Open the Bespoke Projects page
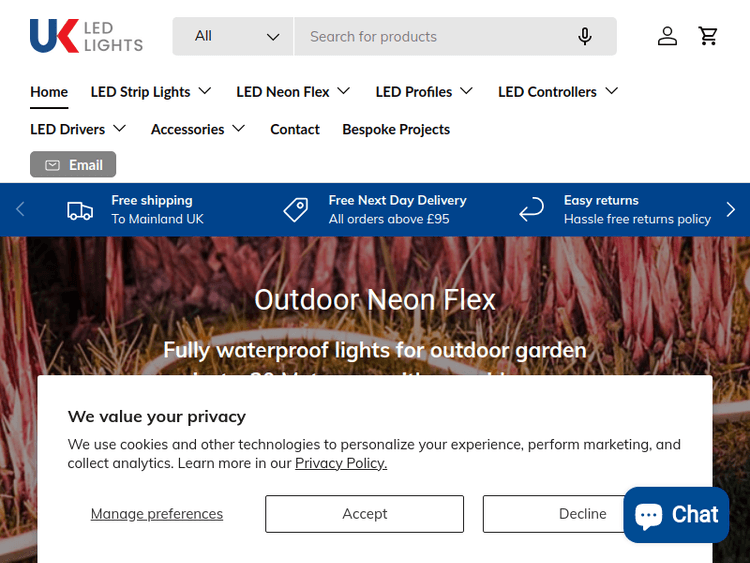This screenshot has width=750, height=563. click(396, 129)
